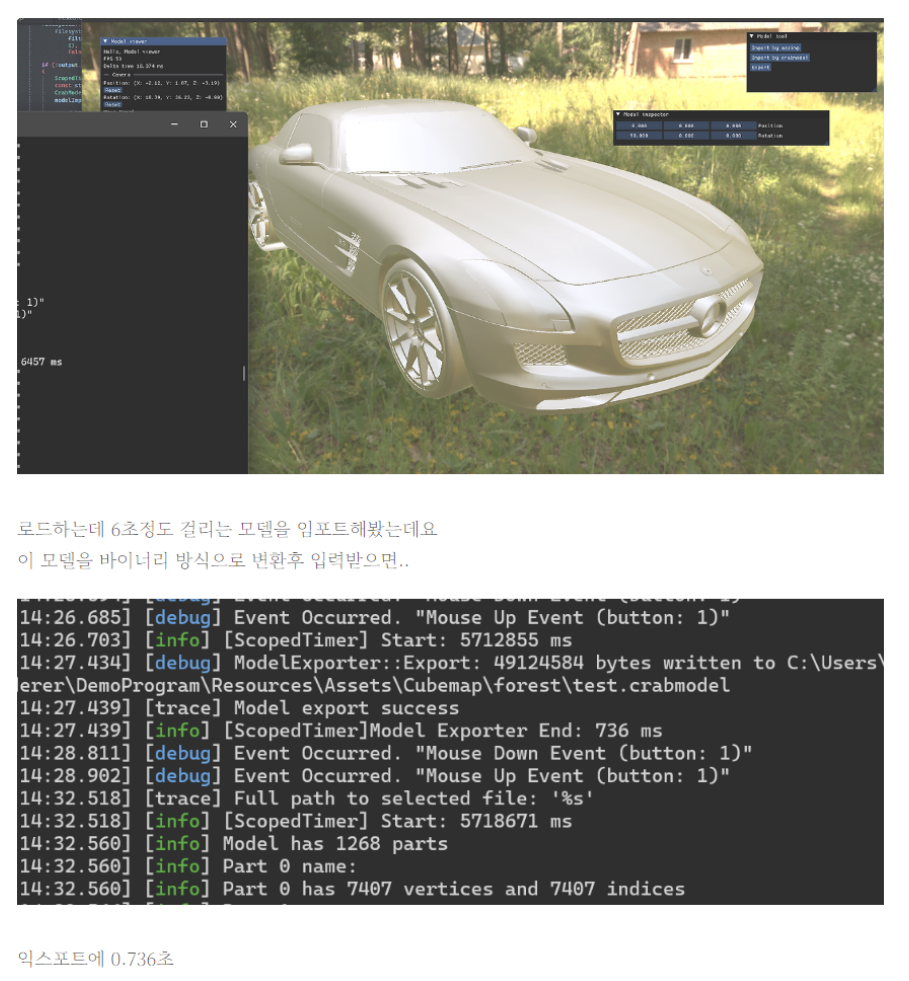Click the log line 'Full path to selected file'
Screen dimensions: 909x981
385,799
